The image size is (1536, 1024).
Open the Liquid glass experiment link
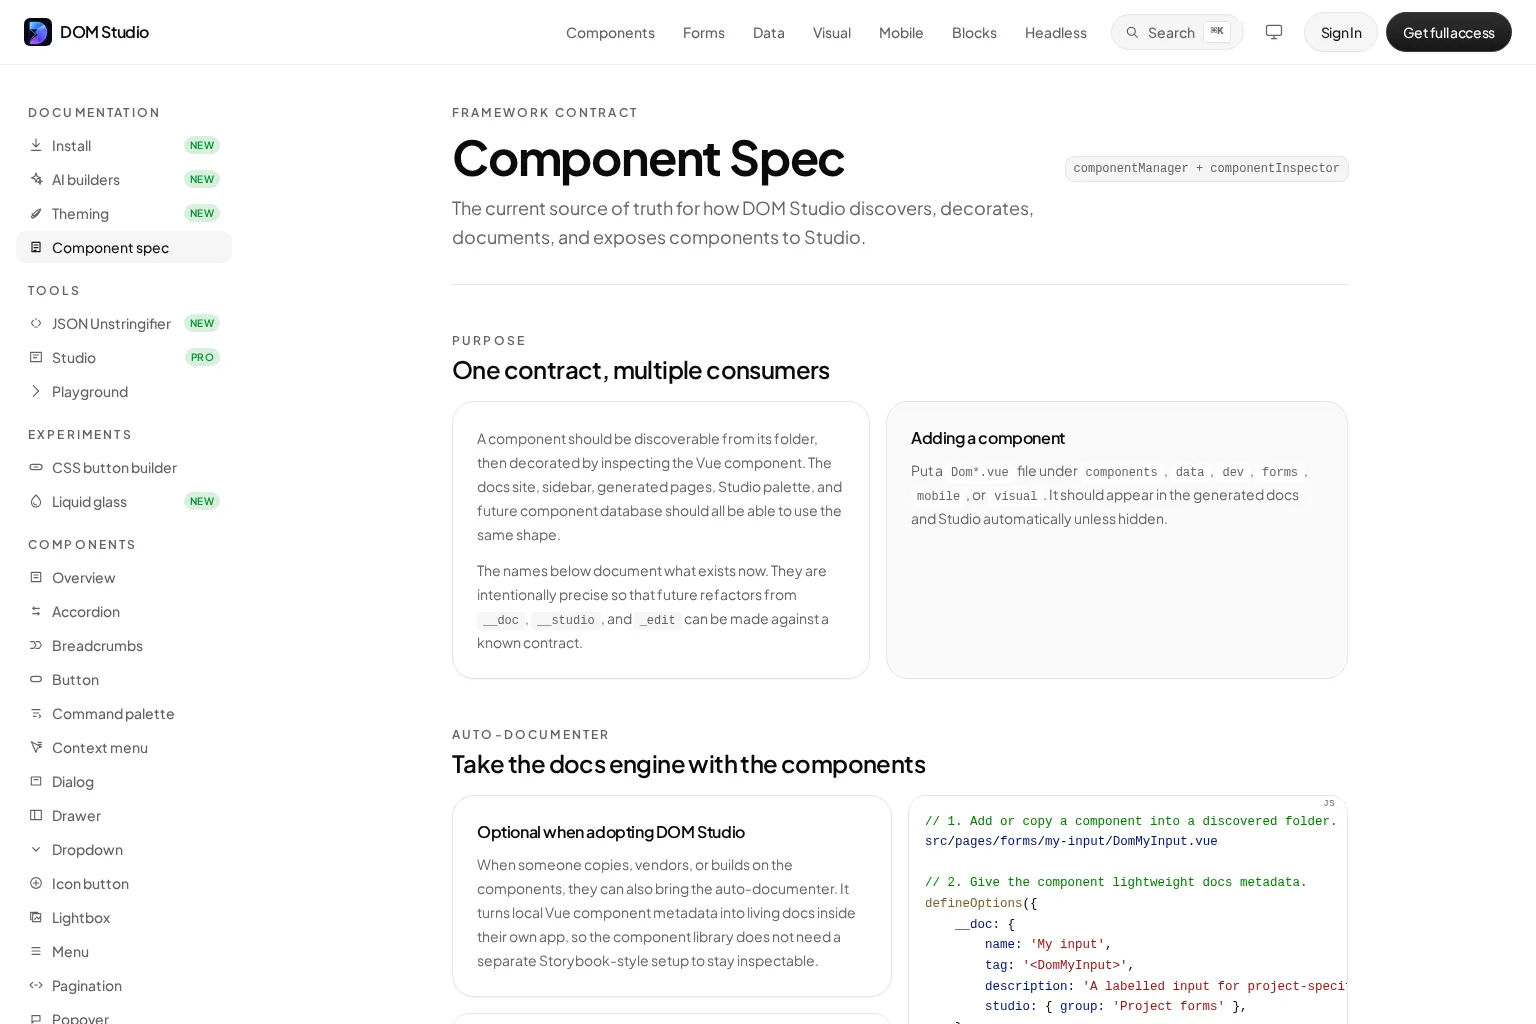124,501
